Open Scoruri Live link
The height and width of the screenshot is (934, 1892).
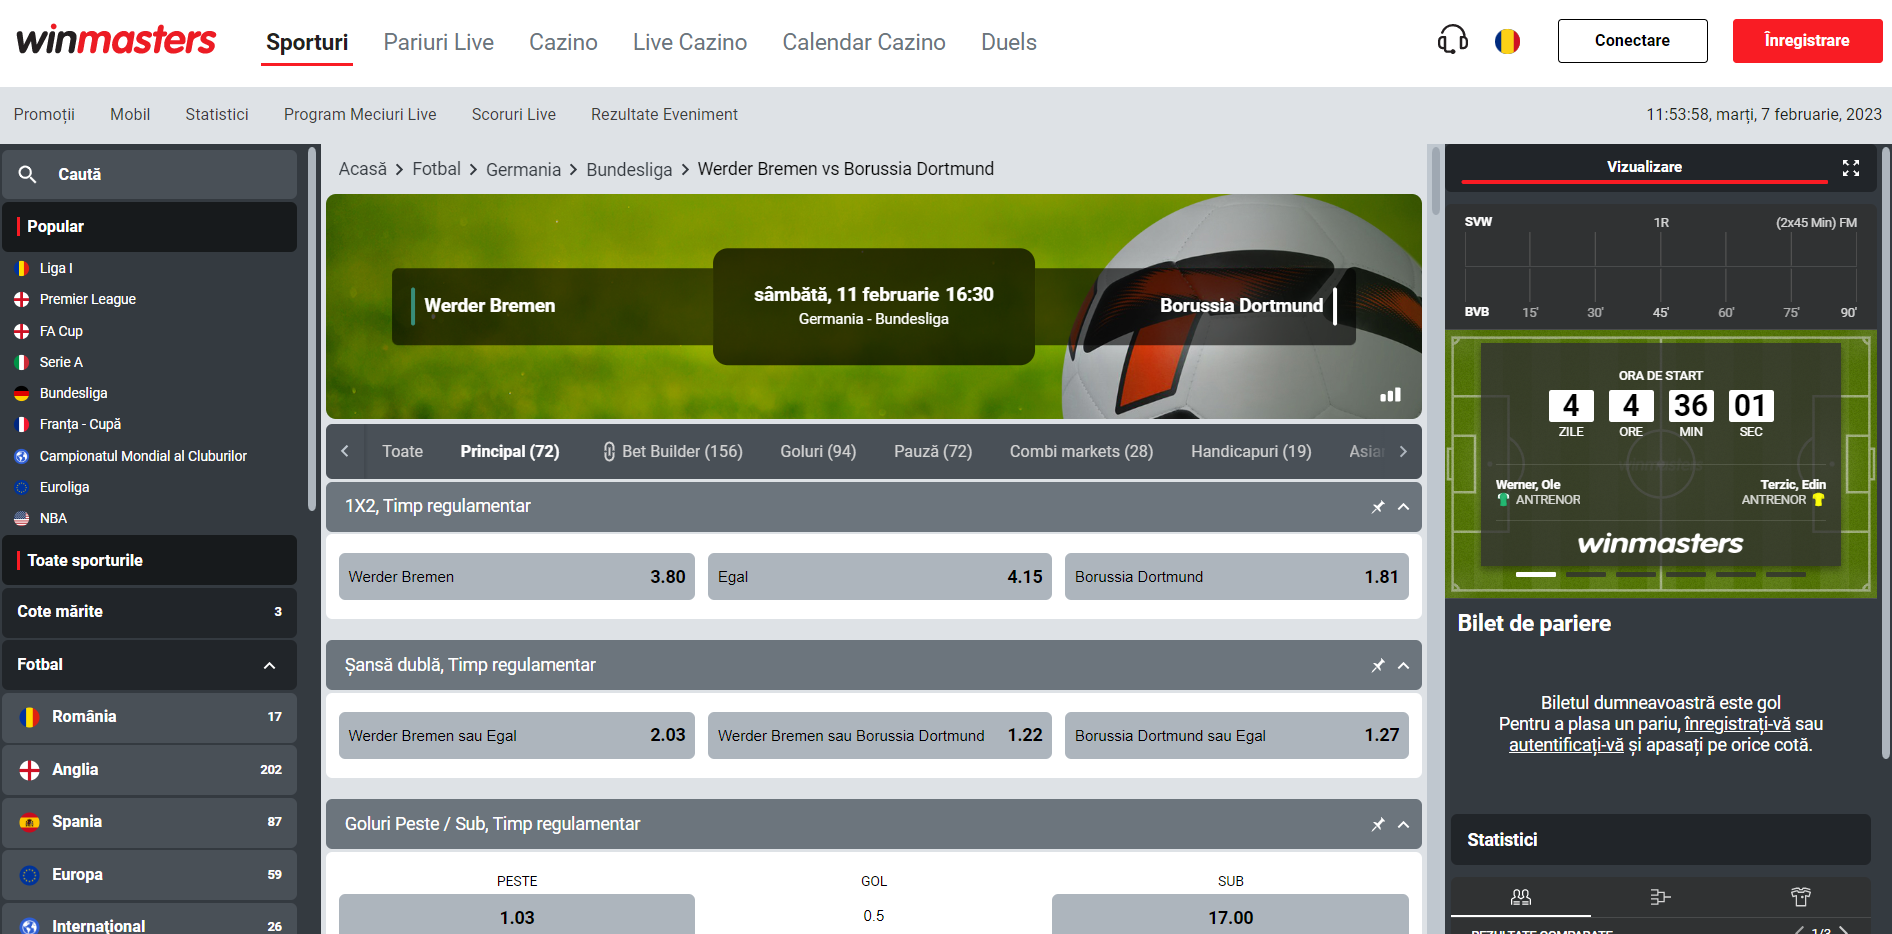click(x=514, y=115)
